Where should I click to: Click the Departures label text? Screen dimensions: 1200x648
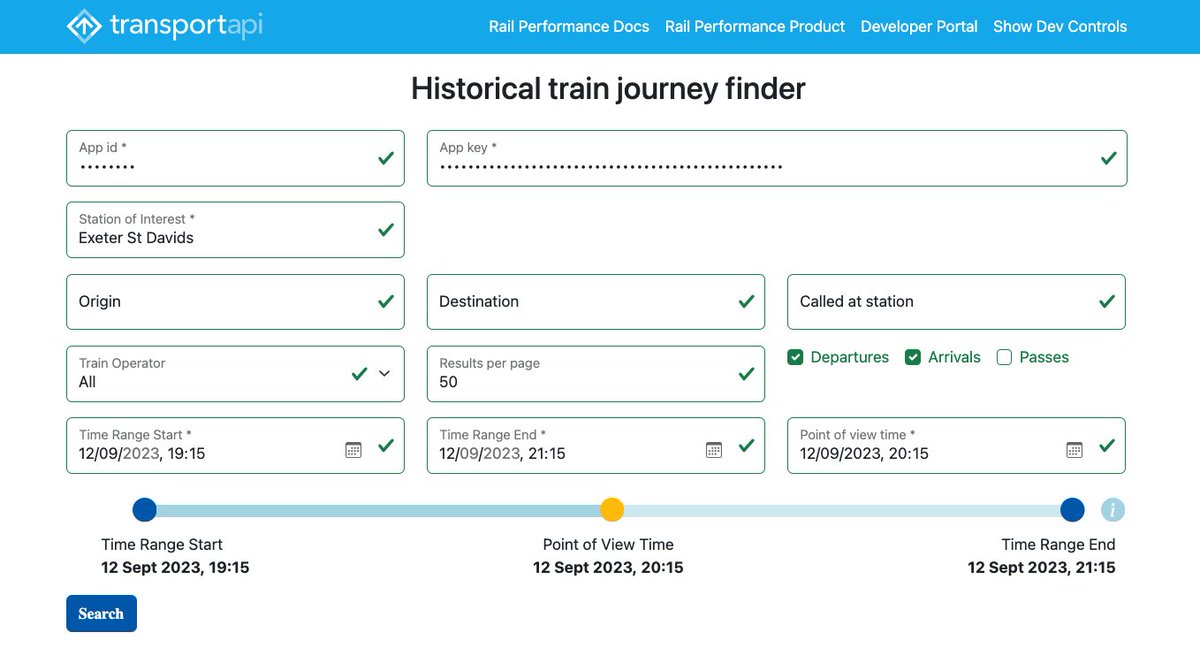(x=850, y=357)
